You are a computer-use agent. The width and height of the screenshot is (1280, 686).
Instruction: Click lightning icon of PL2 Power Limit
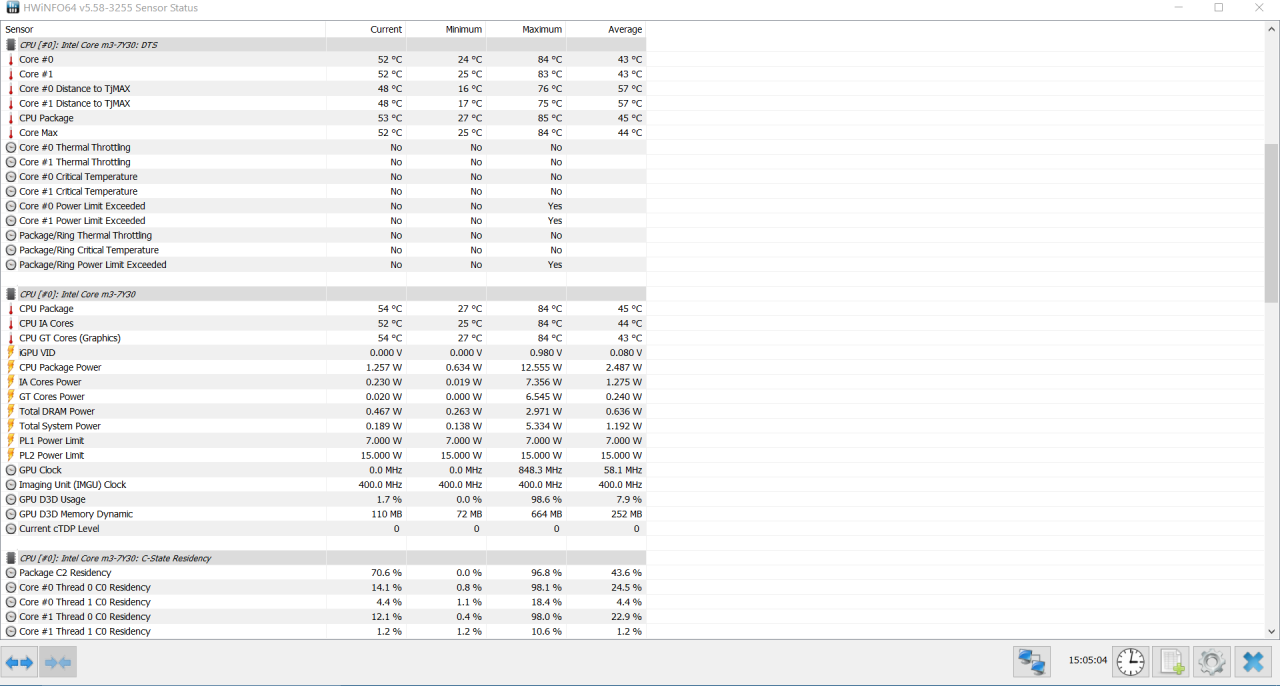[11, 455]
